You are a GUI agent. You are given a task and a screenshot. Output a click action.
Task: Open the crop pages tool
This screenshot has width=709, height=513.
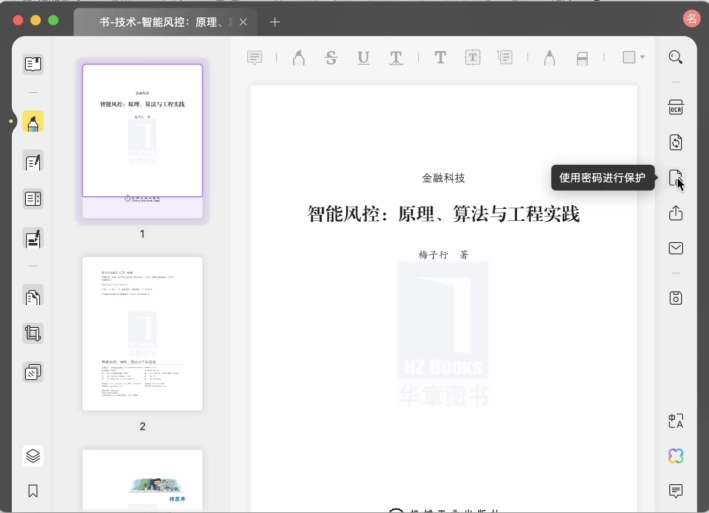point(33,334)
